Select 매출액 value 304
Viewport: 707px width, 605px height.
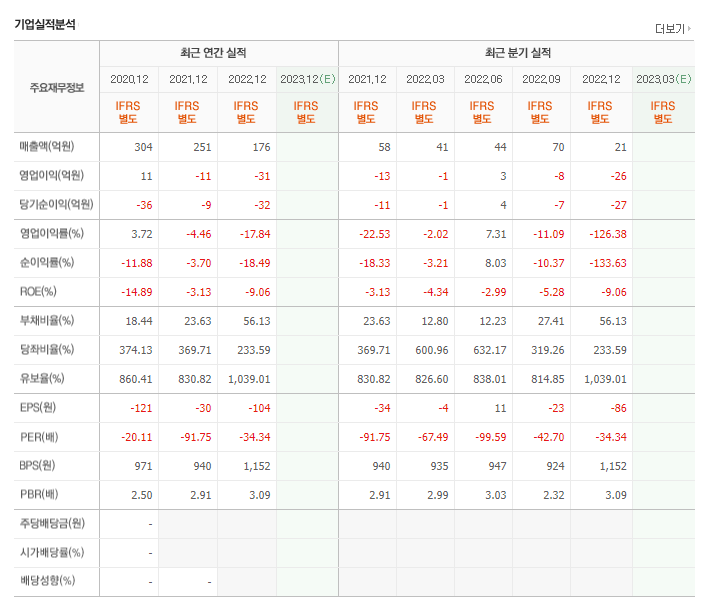[x=143, y=147]
